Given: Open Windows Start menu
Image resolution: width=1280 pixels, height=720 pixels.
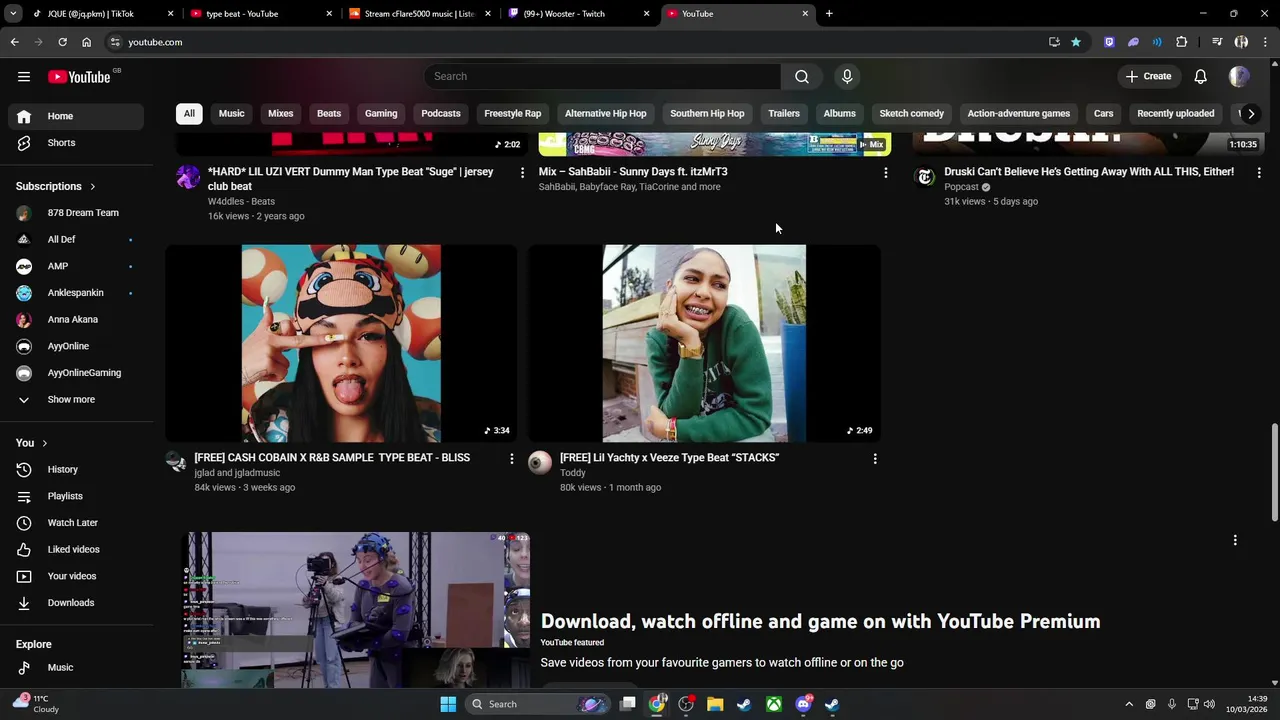Looking at the screenshot, I should [x=448, y=704].
